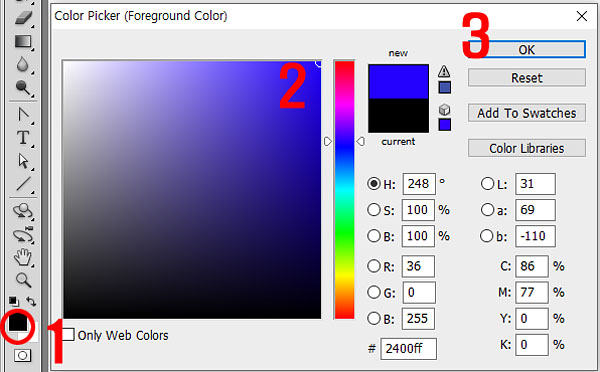Click the switch foreground/background colors arrow

click(x=31, y=302)
